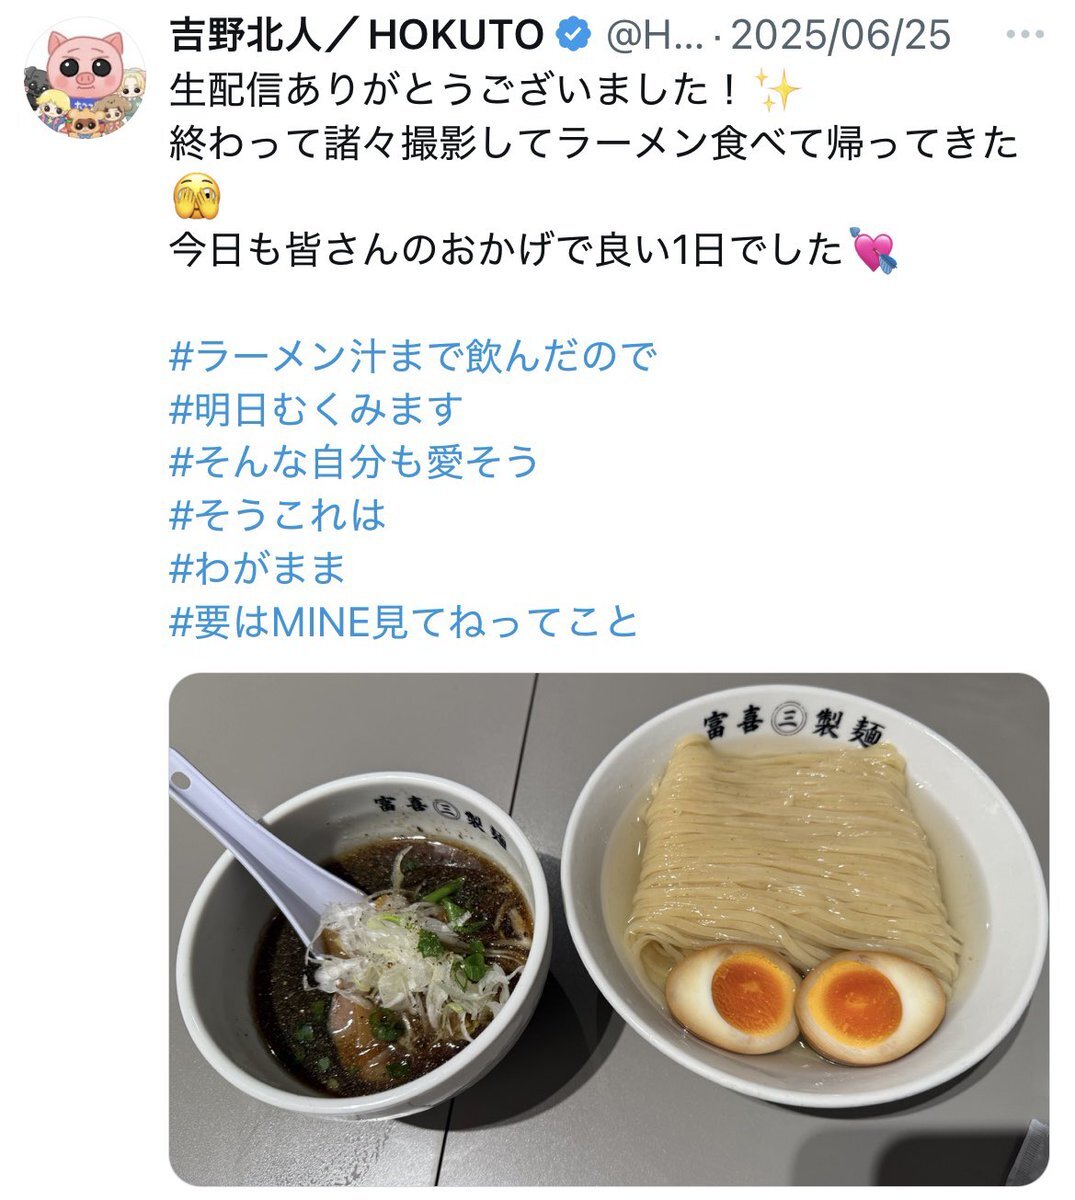1075x1200 pixels.
Task: Open hashtag #そうこれは
Action: 278,515
